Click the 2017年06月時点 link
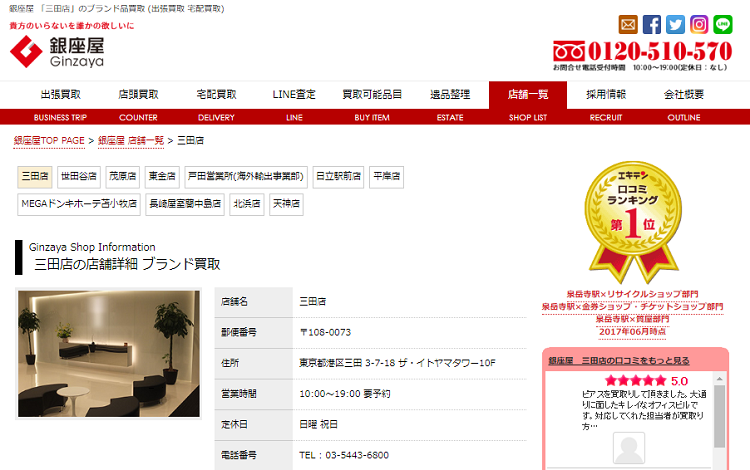Screen dimensions: 750x470 pyautogui.click(x=632, y=331)
